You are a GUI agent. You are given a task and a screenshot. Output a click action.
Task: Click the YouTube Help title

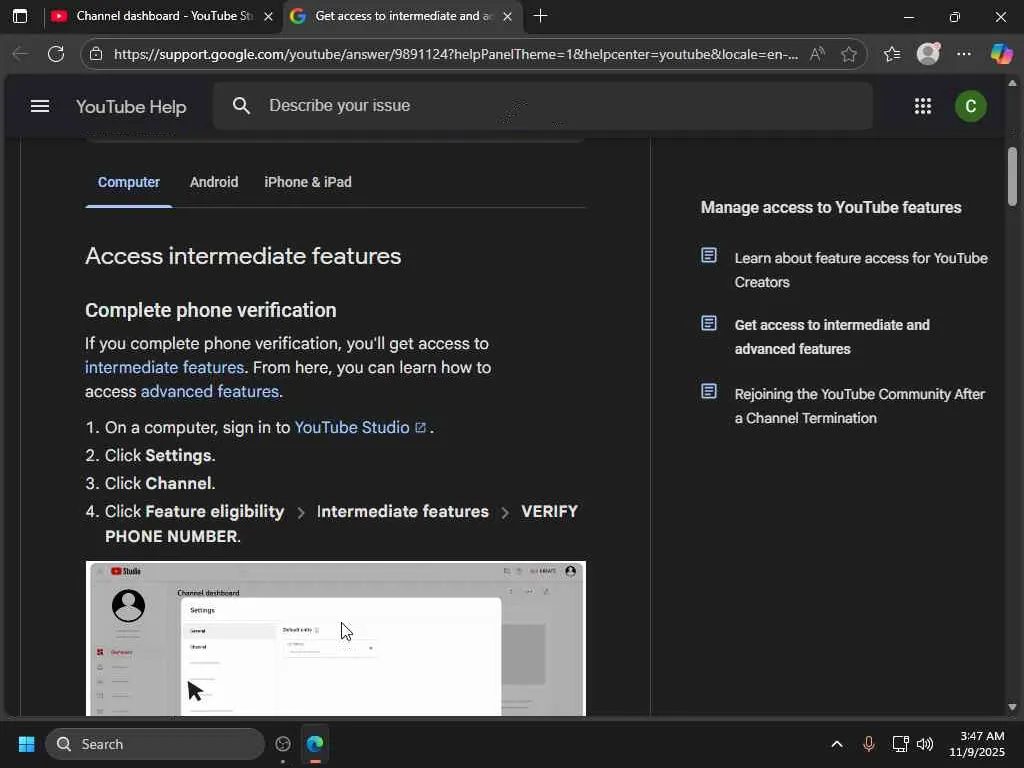point(131,106)
